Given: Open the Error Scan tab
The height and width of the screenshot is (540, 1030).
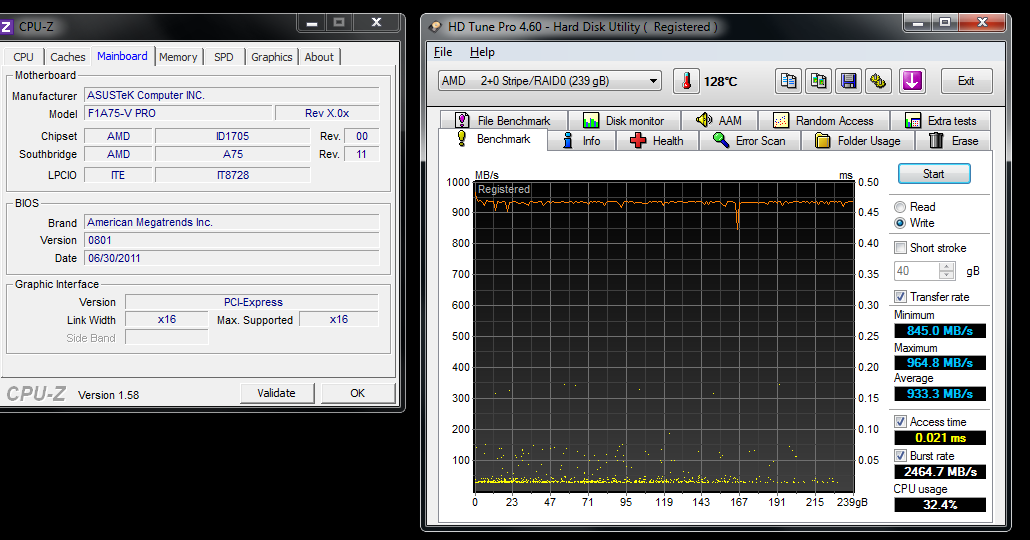Looking at the screenshot, I should [x=750, y=141].
